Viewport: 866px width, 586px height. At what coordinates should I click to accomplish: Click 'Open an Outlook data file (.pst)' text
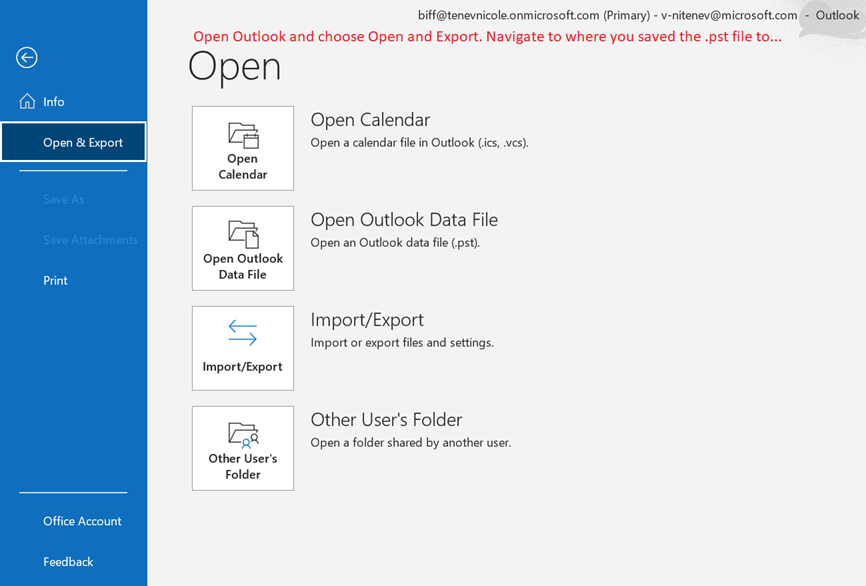[395, 242]
